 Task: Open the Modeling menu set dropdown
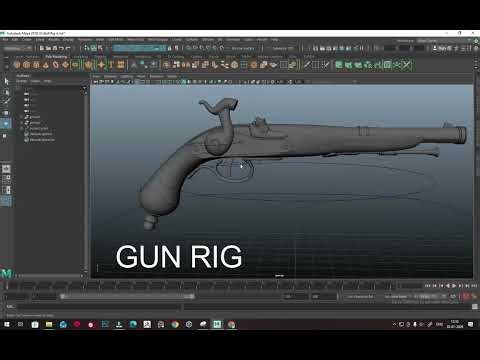point(17,48)
